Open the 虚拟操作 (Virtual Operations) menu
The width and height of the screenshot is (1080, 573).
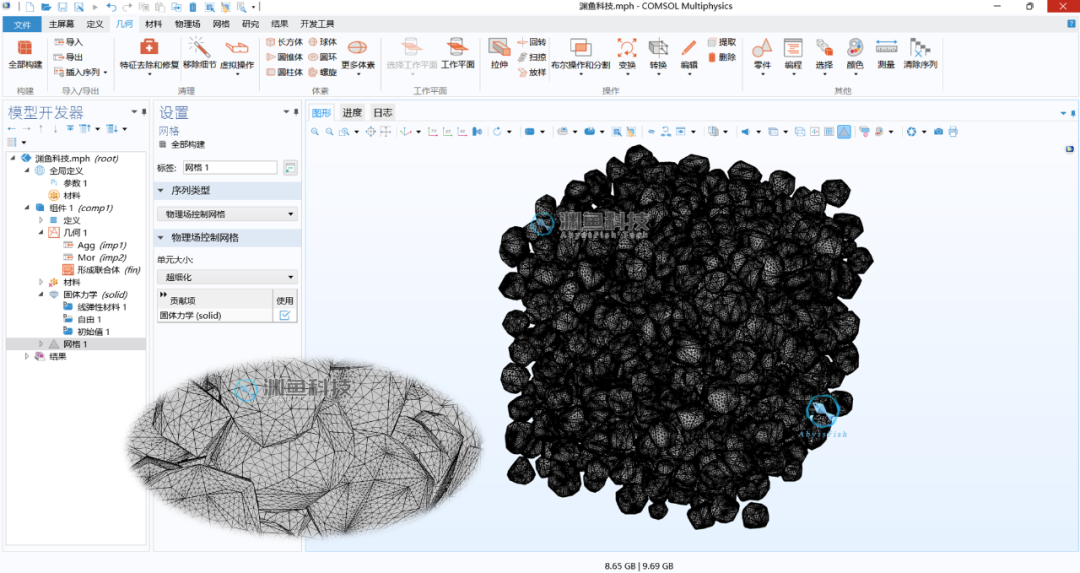pyautogui.click(x=237, y=54)
